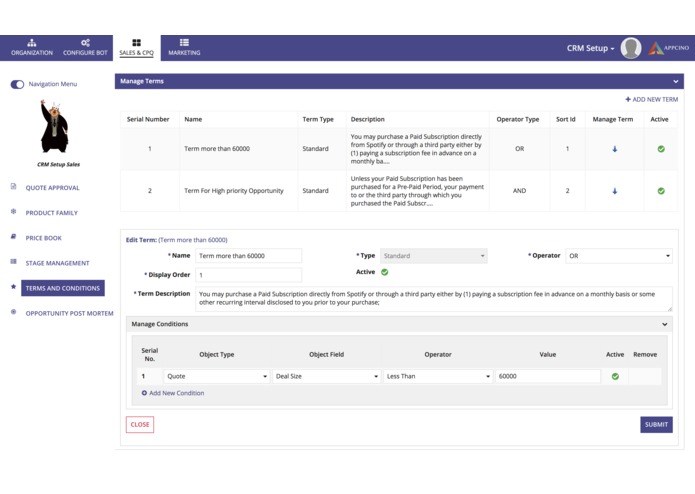
Task: Click the Price Book icon
Action: (x=13, y=237)
